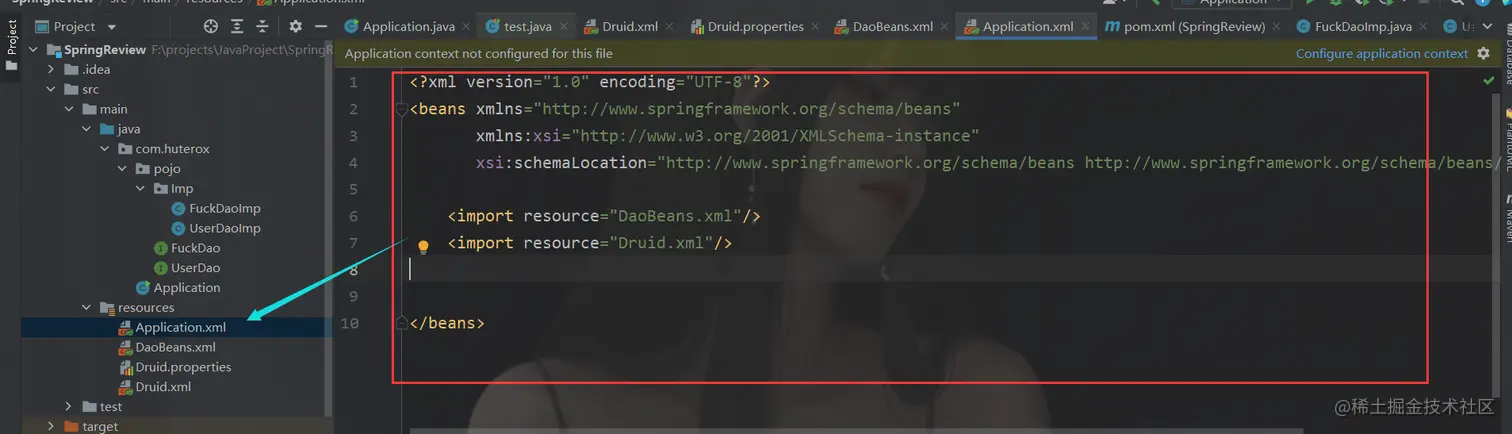This screenshot has height=434, width=1512.
Task: Click the Expand All icon in Project panel
Action: pos(237,27)
